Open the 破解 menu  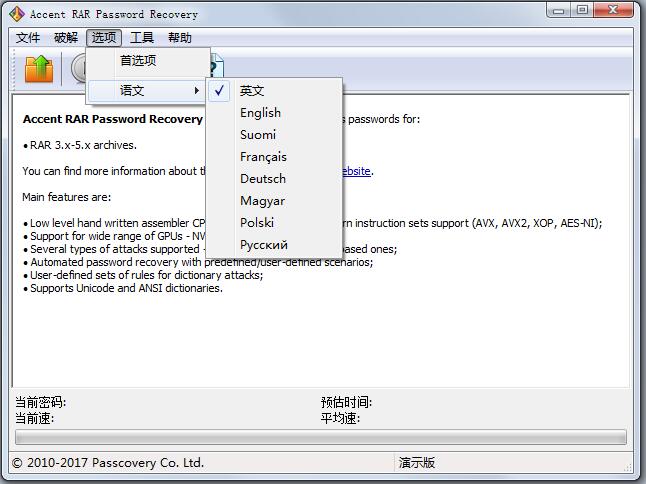pyautogui.click(x=66, y=38)
